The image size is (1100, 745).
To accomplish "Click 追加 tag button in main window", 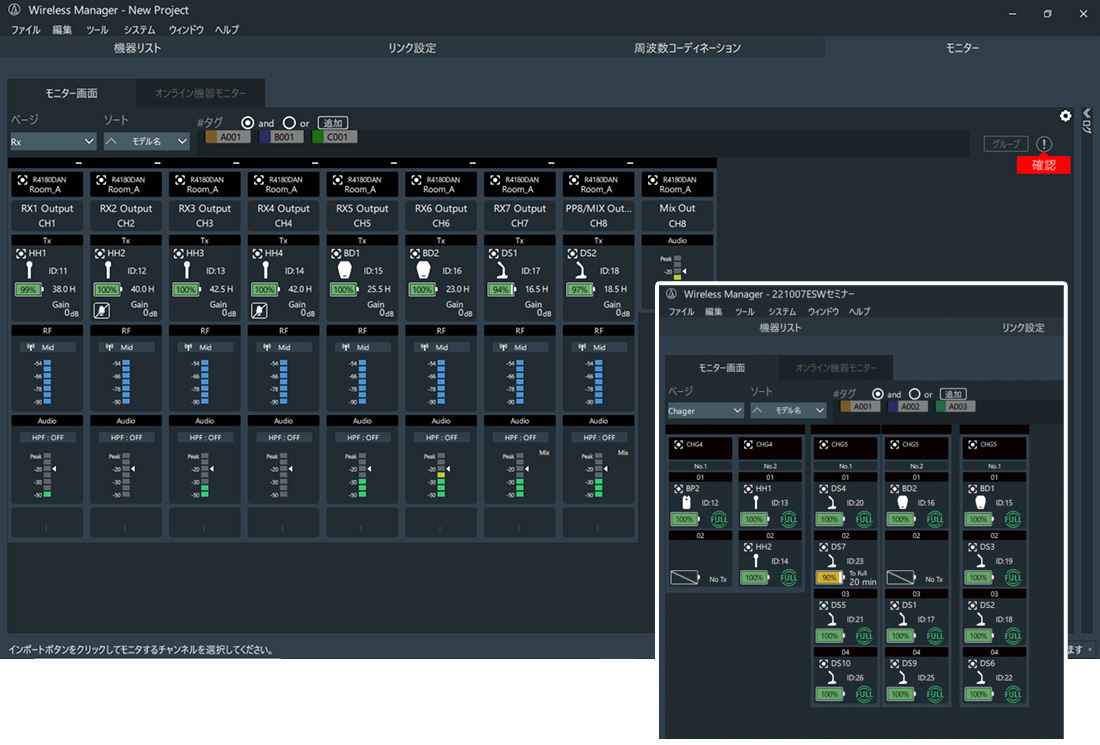I will click(333, 123).
